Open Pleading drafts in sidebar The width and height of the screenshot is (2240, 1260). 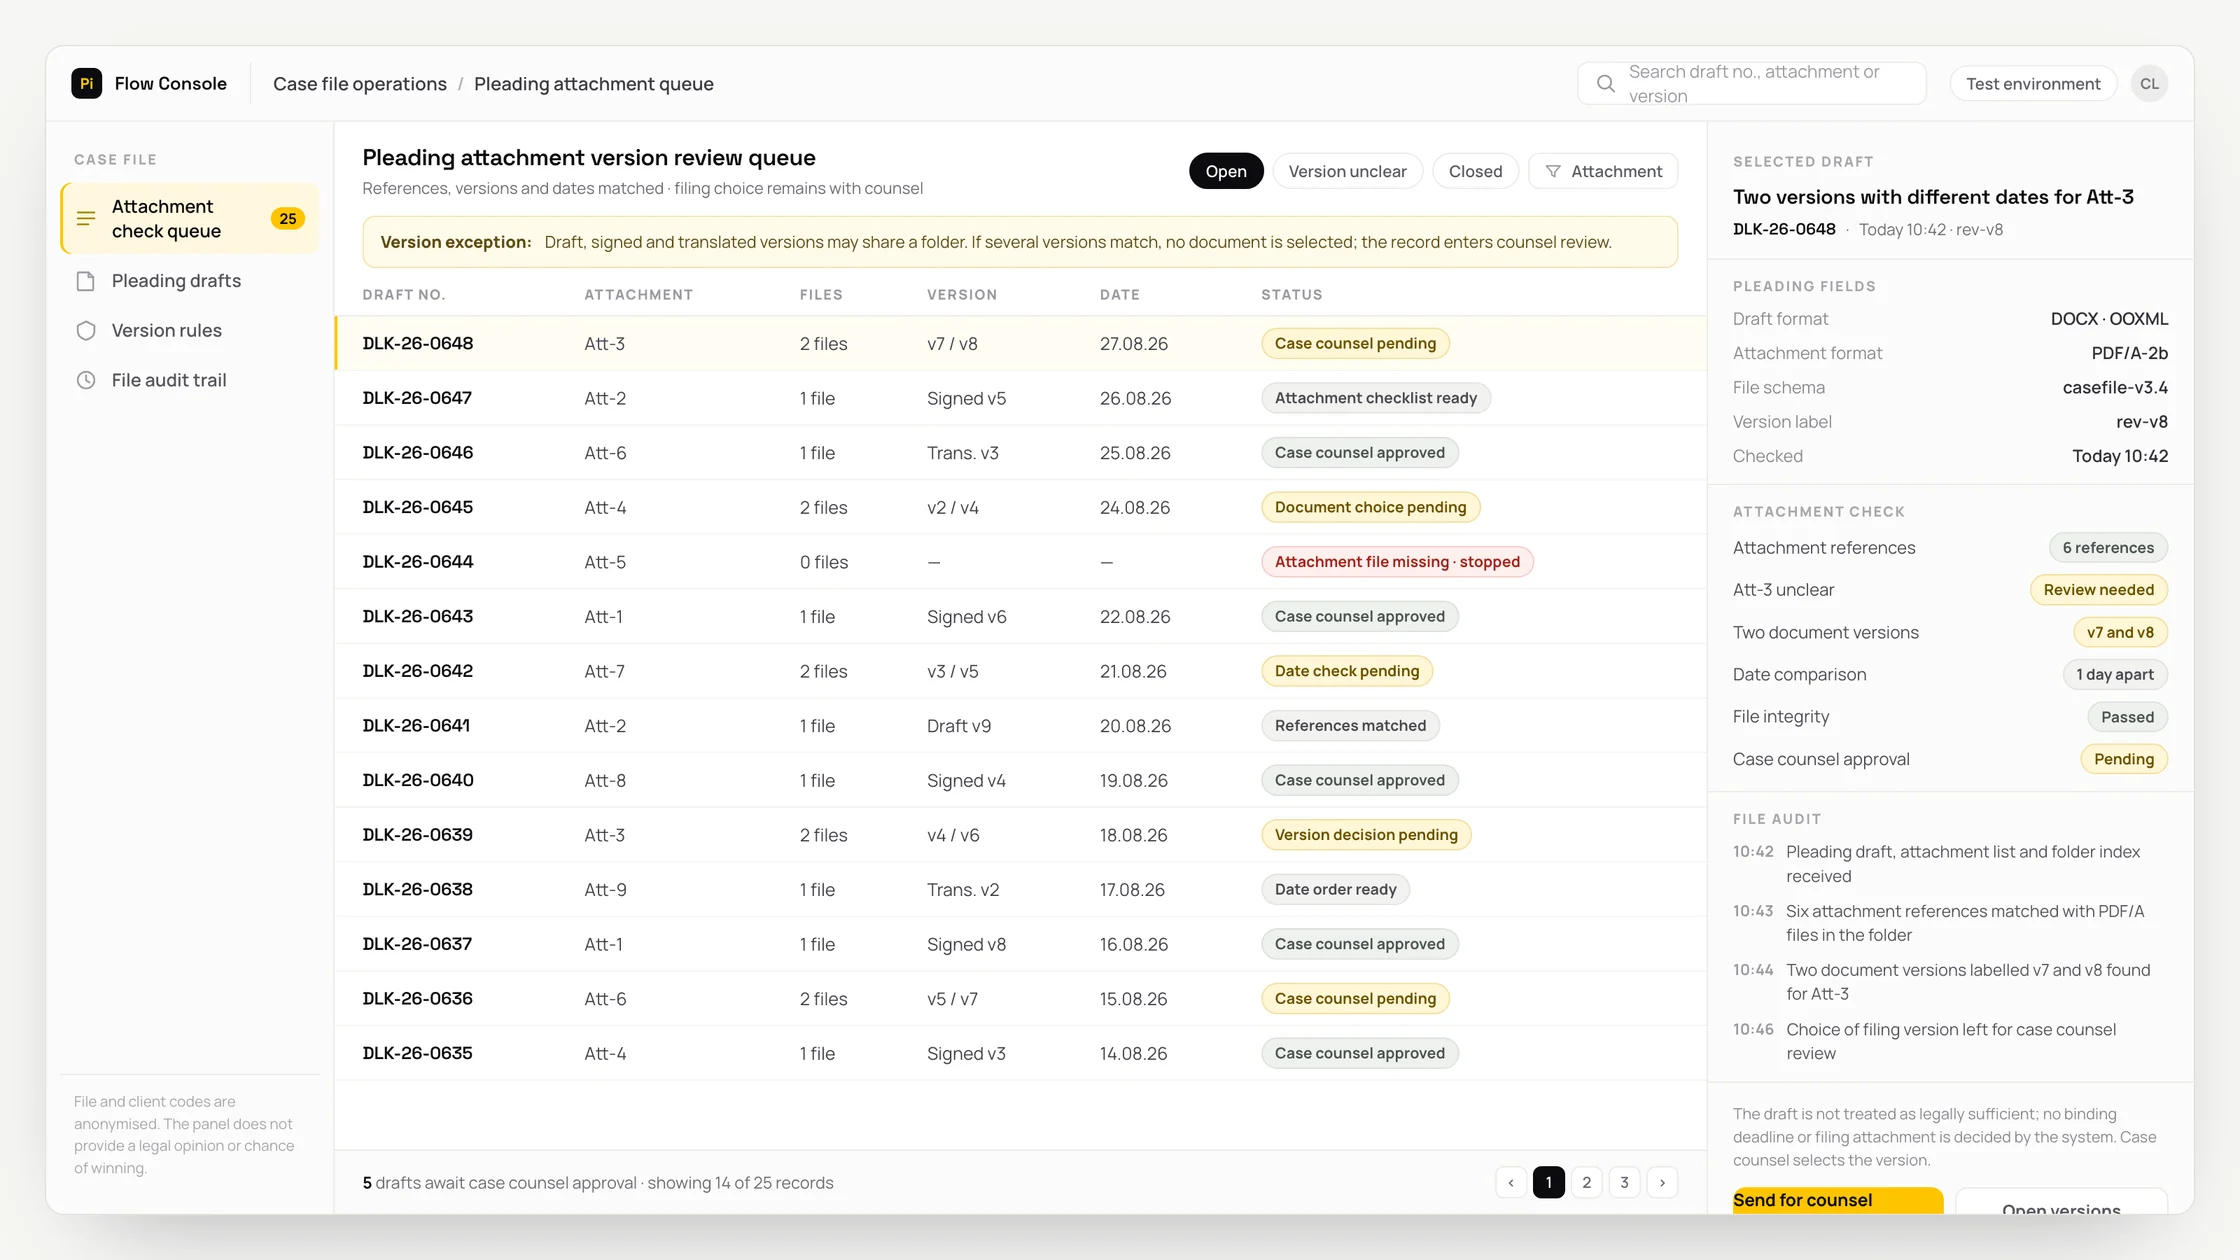click(x=190, y=281)
